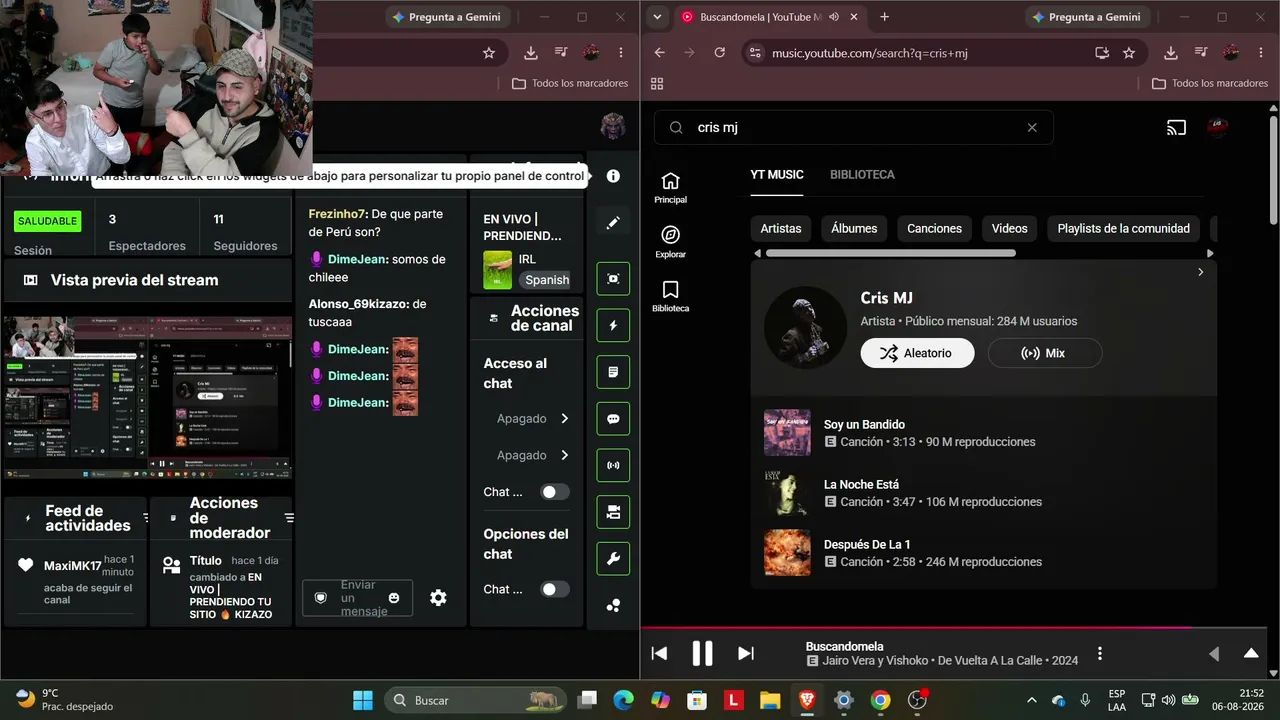This screenshot has height=720, width=1280.
Task: Open the Acciones de moderador menu icon
Action: (289, 518)
